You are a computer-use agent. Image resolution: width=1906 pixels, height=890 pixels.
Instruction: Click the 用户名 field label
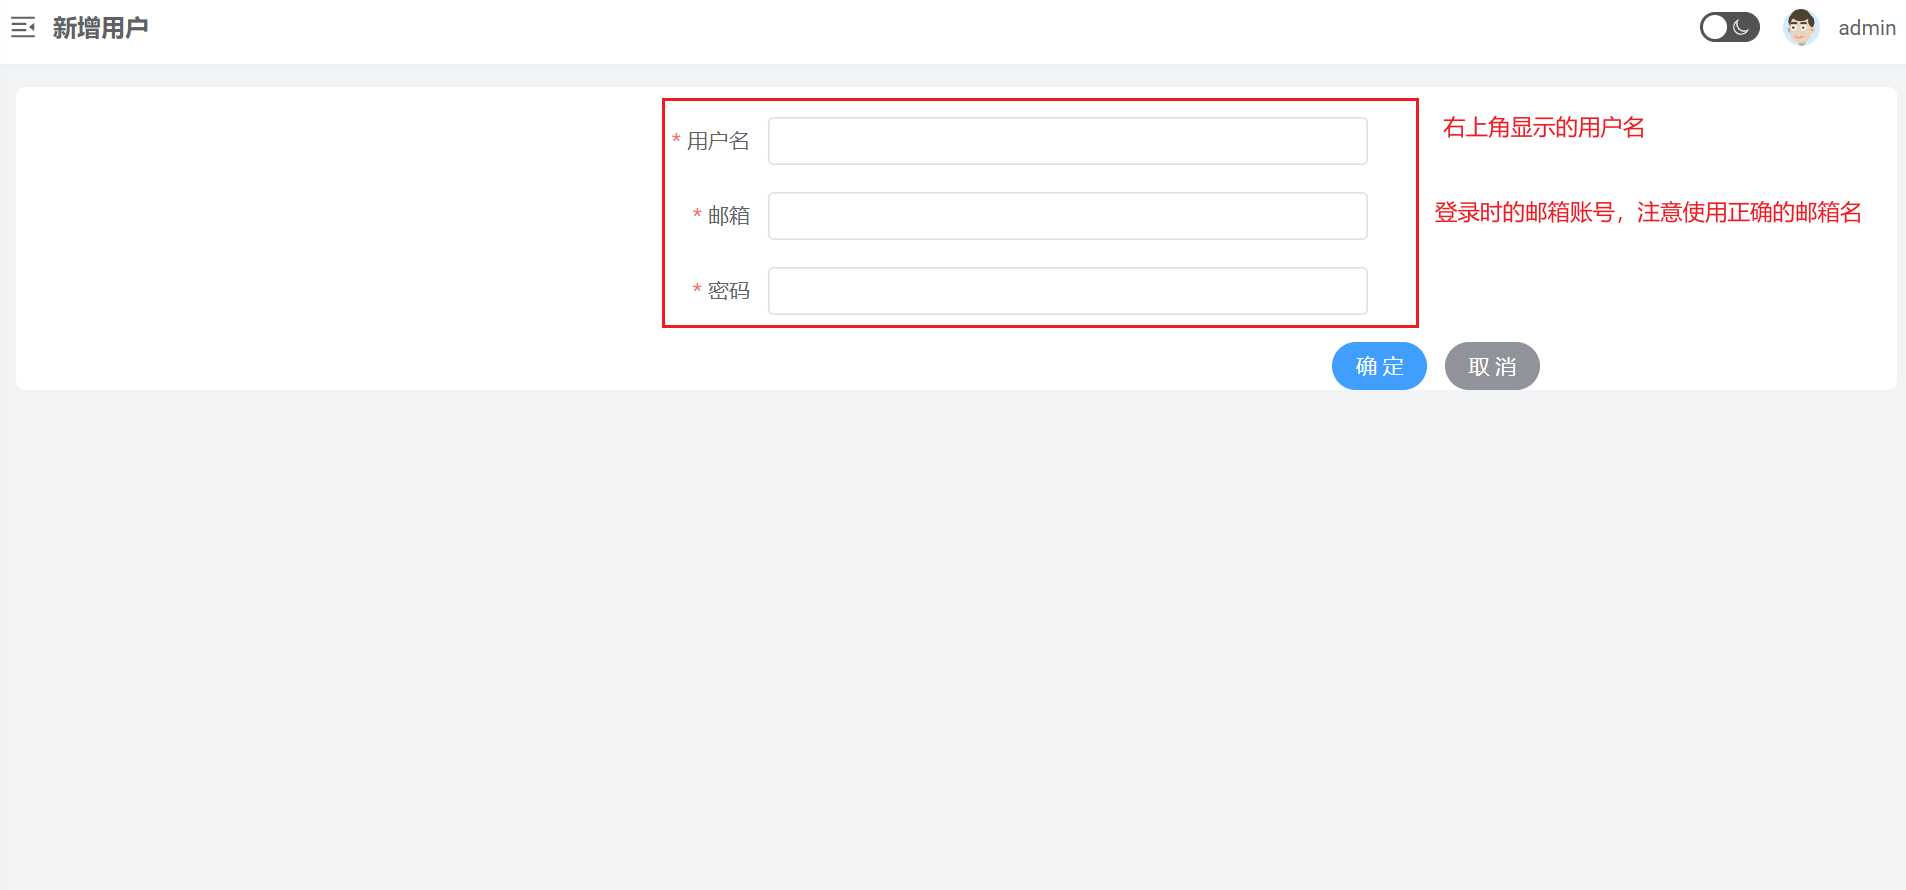pos(718,141)
